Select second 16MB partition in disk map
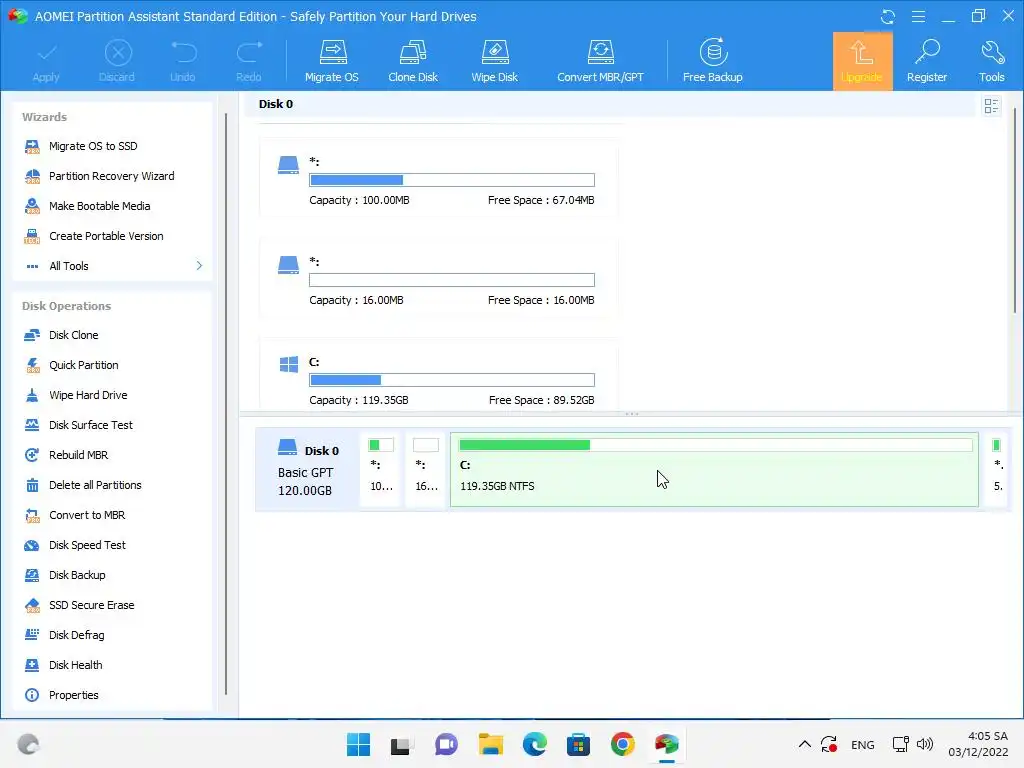This screenshot has height=768, width=1024. pos(426,470)
